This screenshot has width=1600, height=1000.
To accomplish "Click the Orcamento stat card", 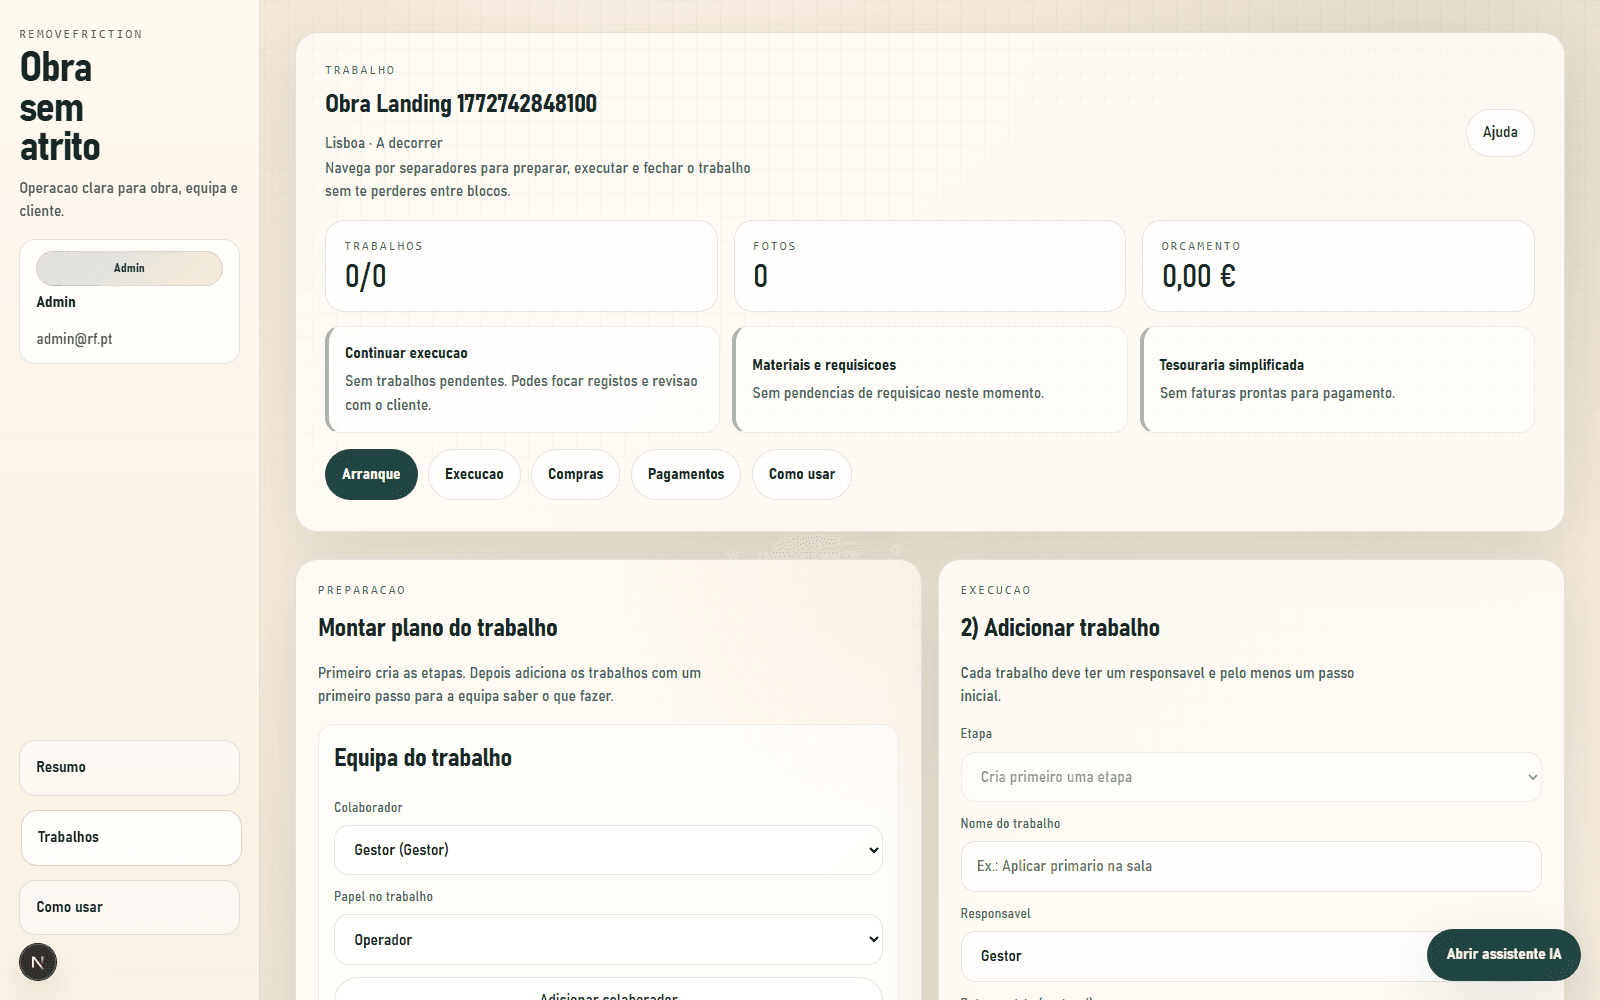I will click(1337, 266).
